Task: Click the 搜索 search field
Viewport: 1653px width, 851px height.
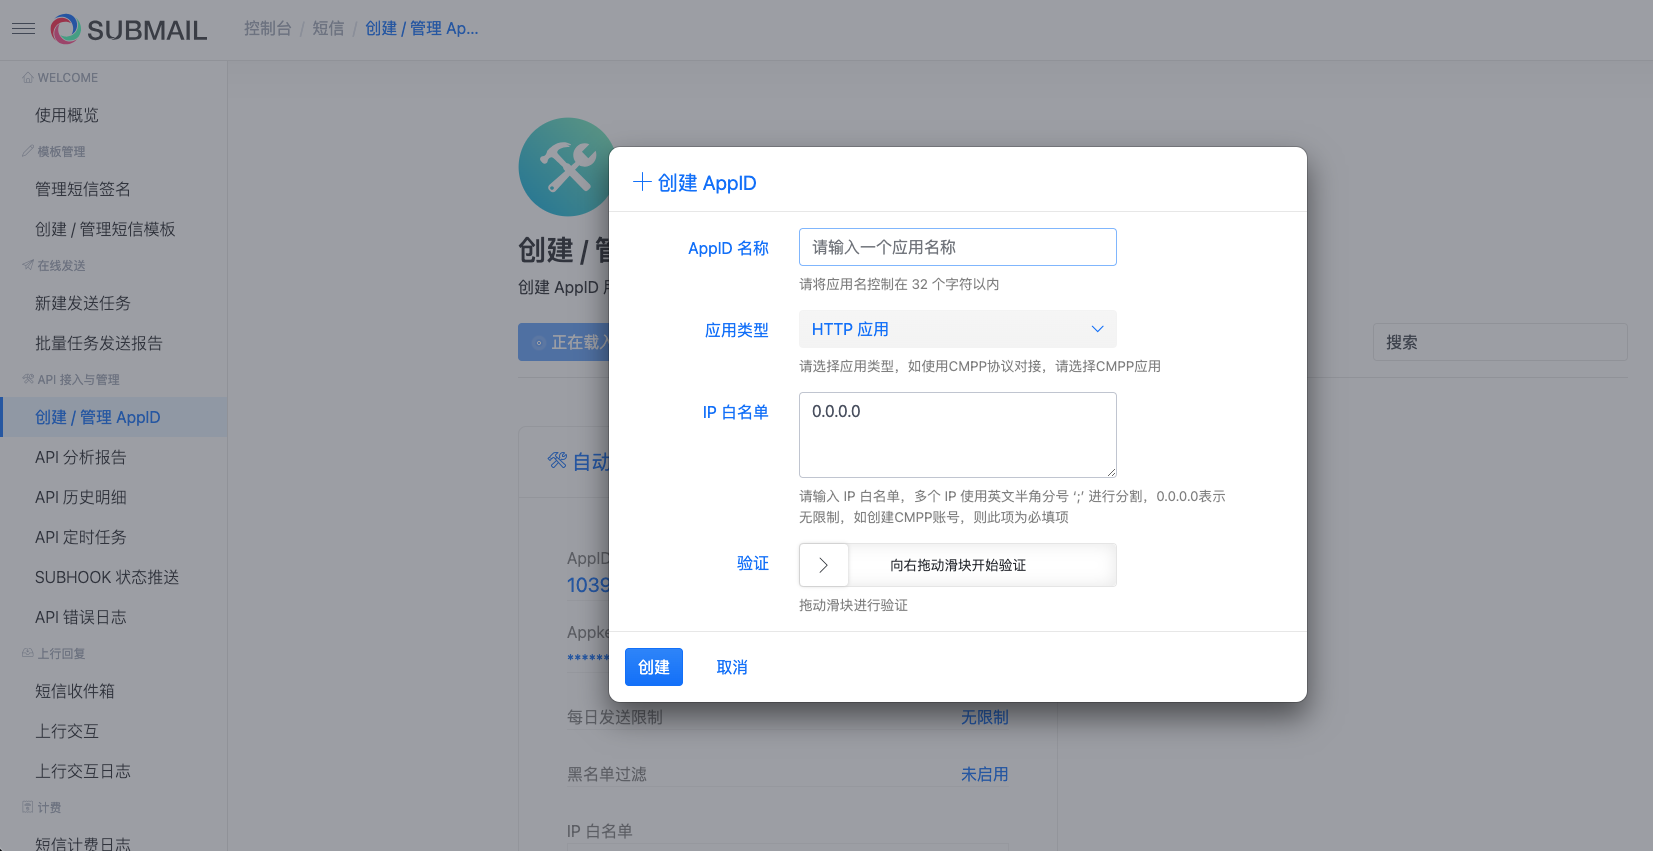Action: 1500,342
